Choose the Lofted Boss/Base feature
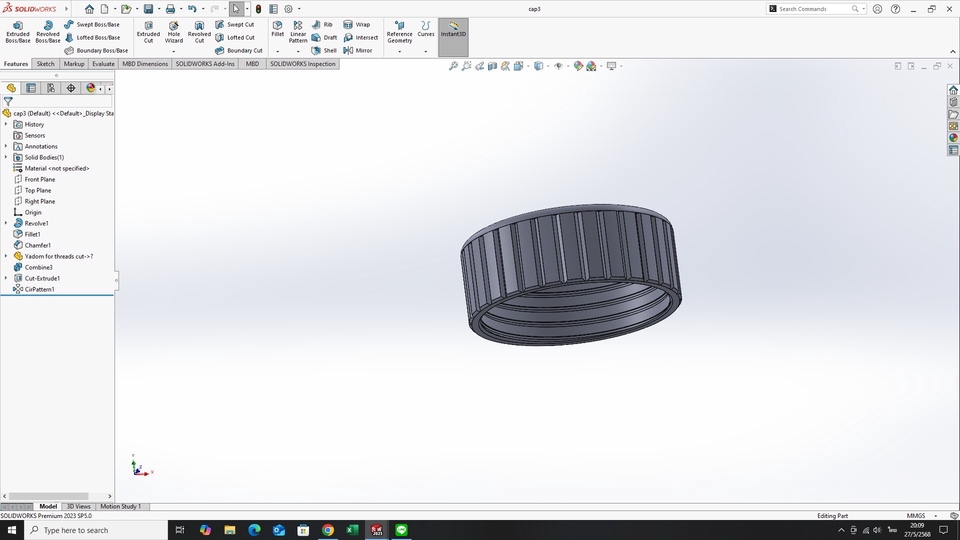Viewport: 960px width, 540px height. pos(92,37)
